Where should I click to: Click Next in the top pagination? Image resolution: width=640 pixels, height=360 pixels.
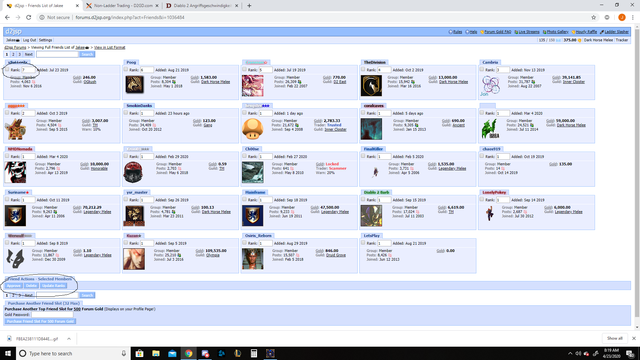pyautogui.click(x=28, y=54)
